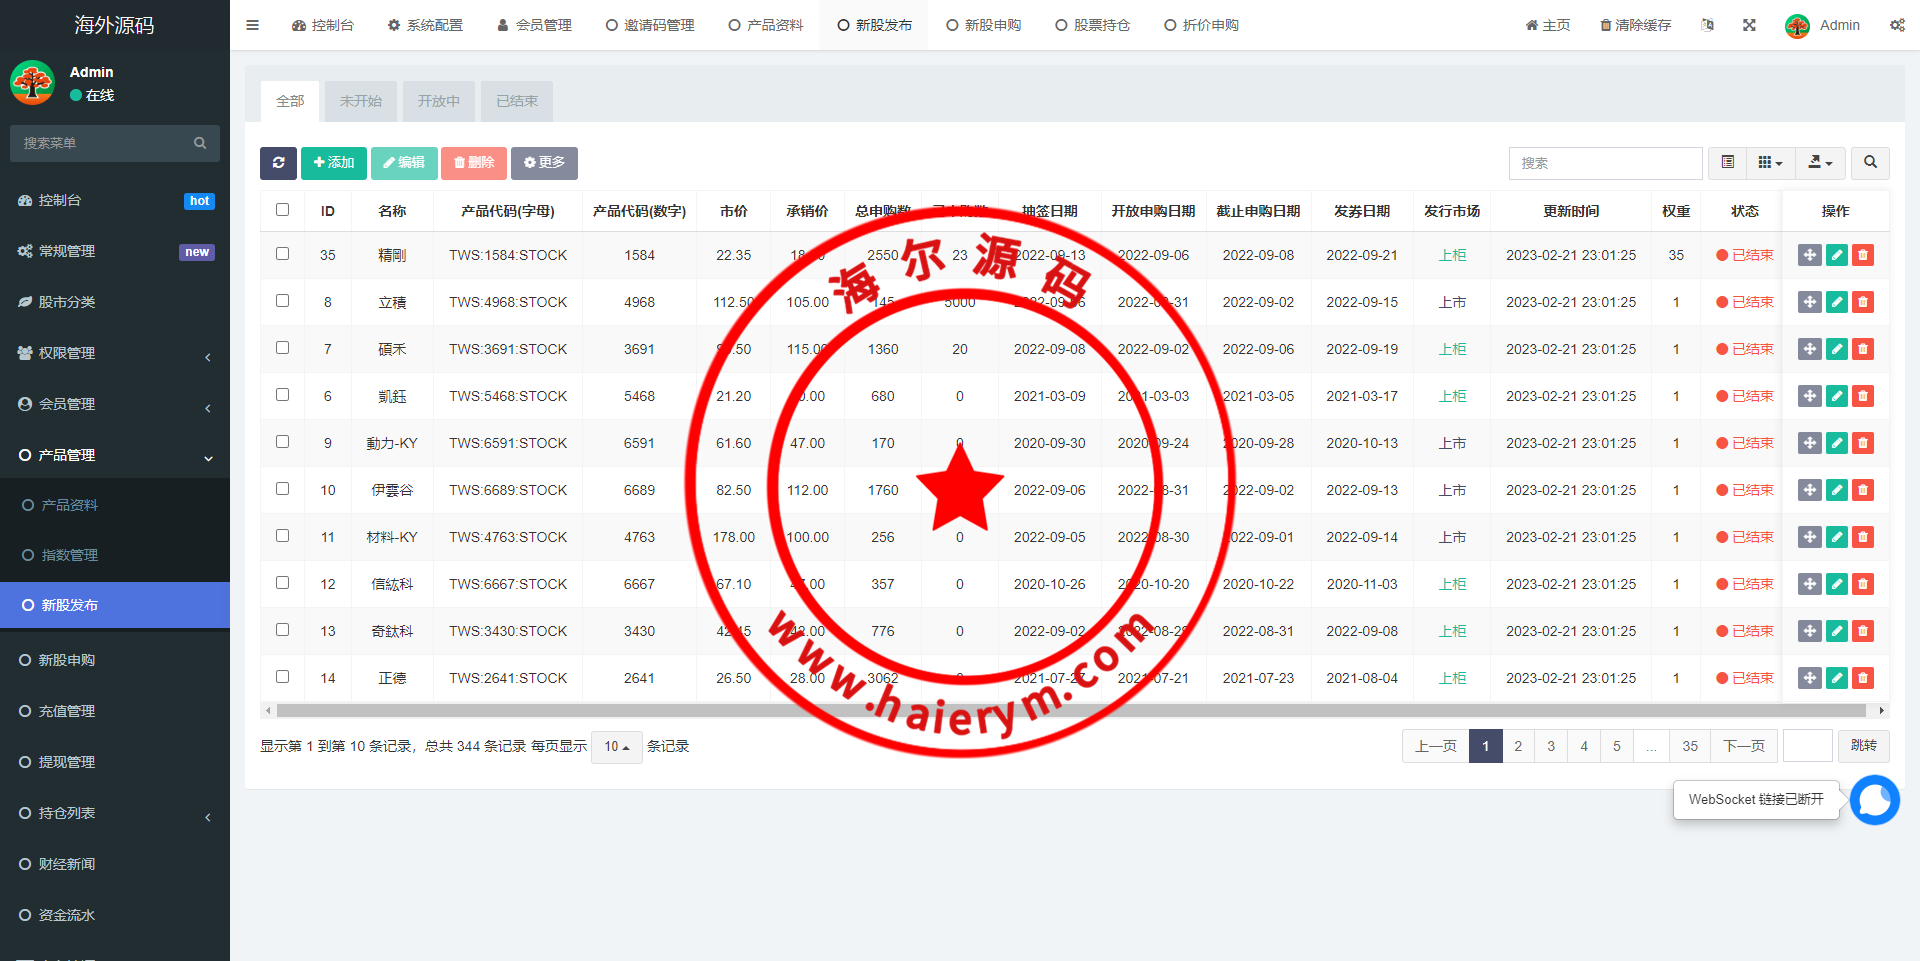Toggle the table card view icon

[x=1727, y=163]
